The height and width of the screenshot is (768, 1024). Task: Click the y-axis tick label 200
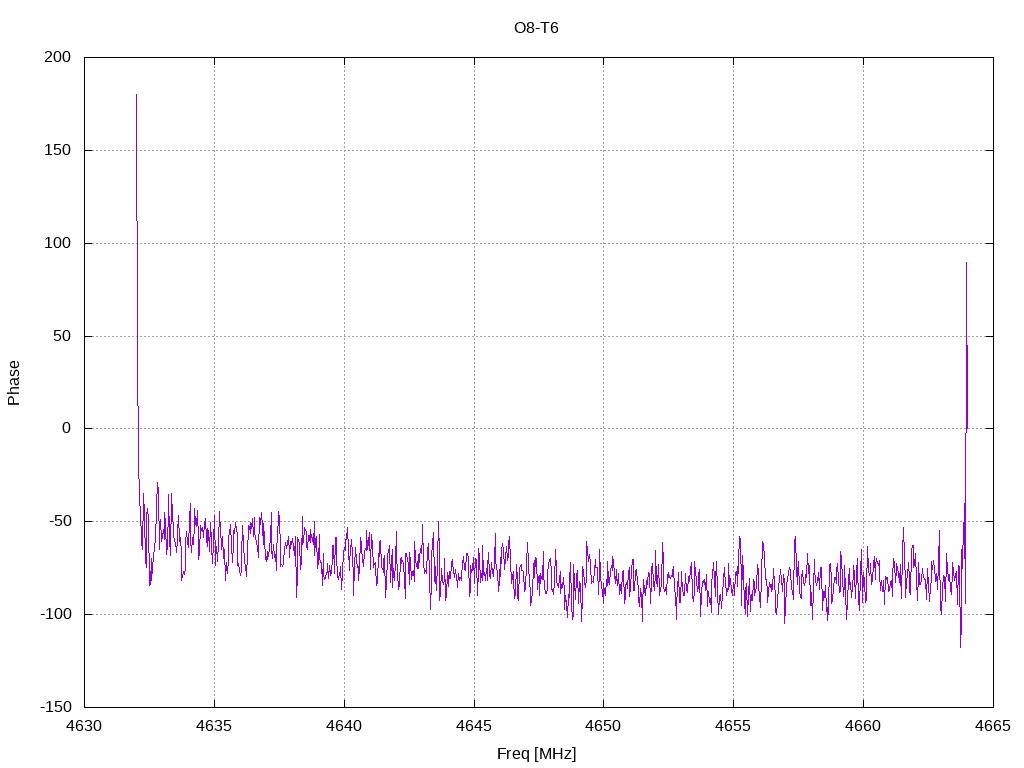click(57, 57)
